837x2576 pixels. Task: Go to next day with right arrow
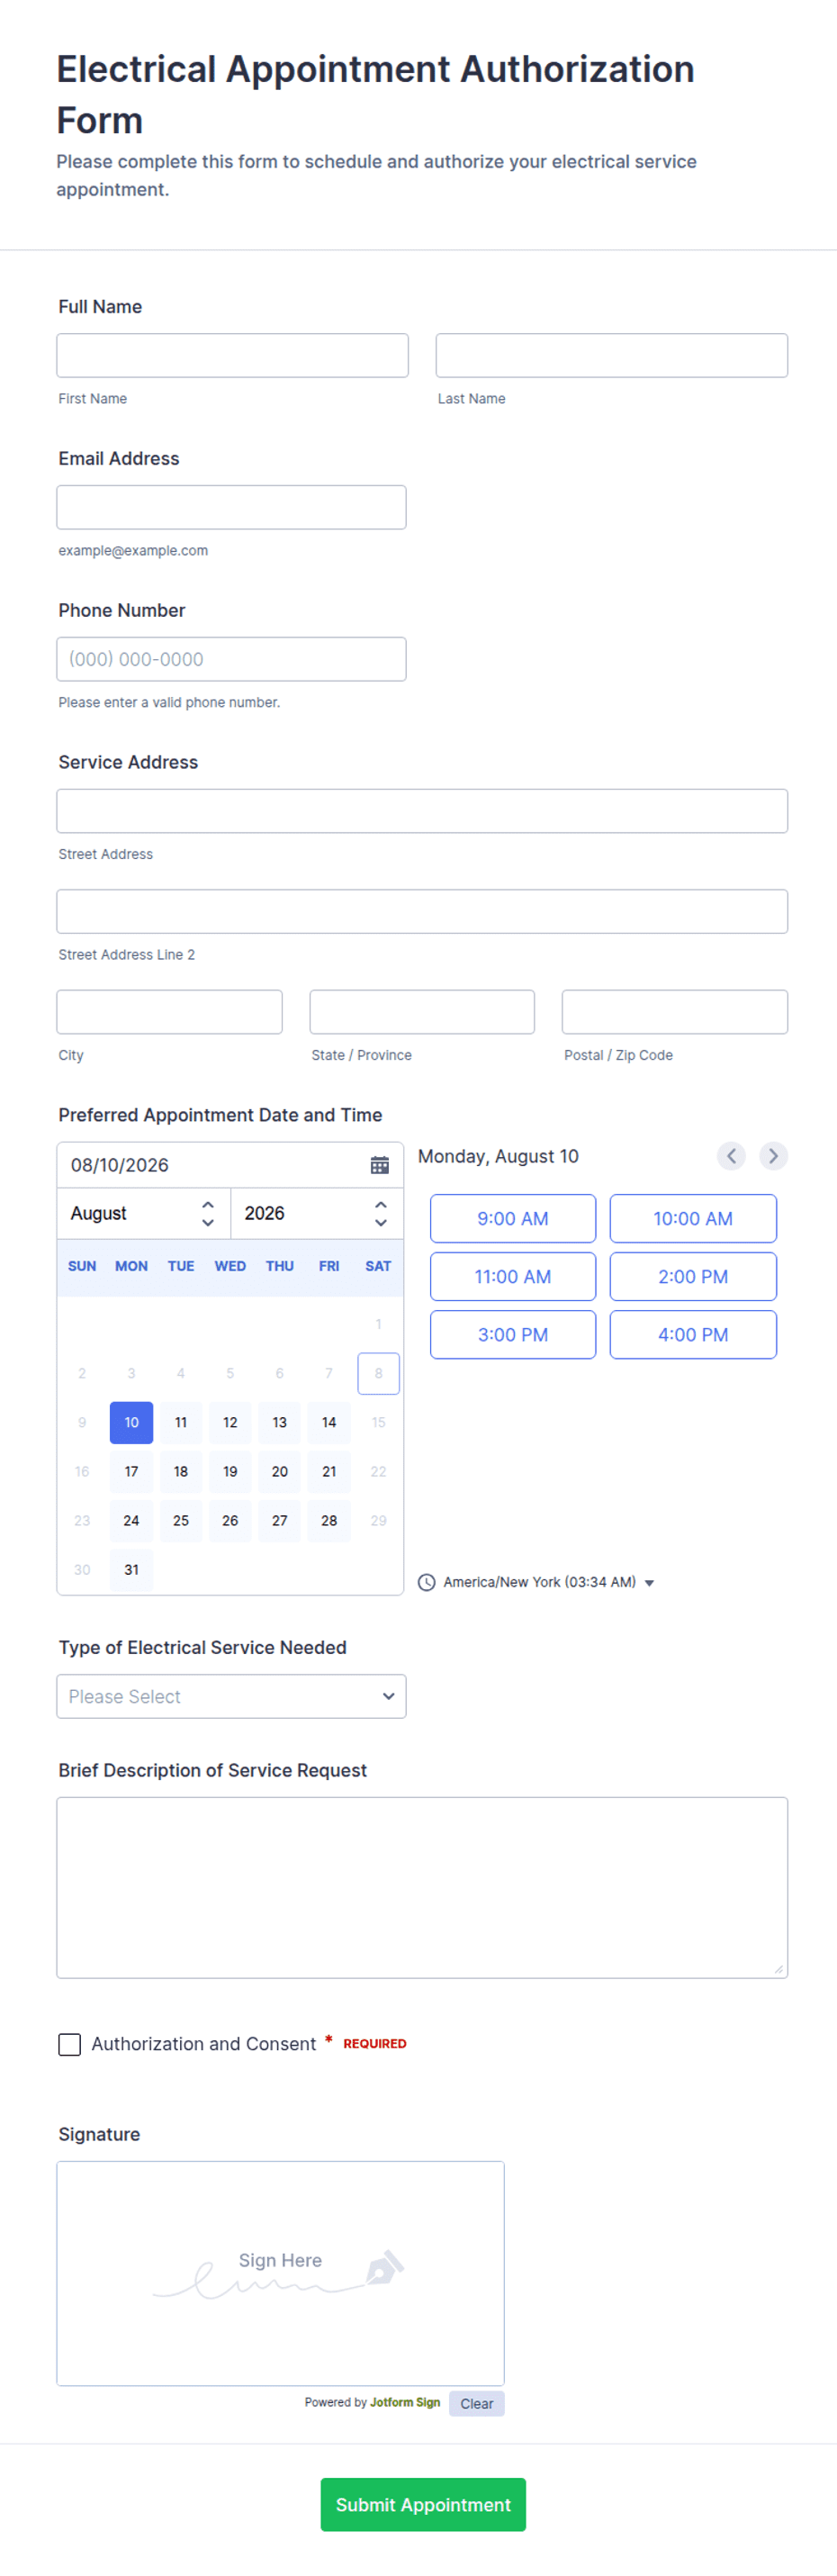click(x=773, y=1156)
